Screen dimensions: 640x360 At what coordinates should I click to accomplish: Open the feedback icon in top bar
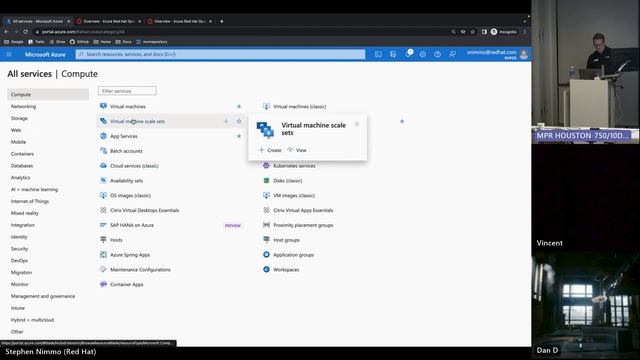click(x=452, y=54)
